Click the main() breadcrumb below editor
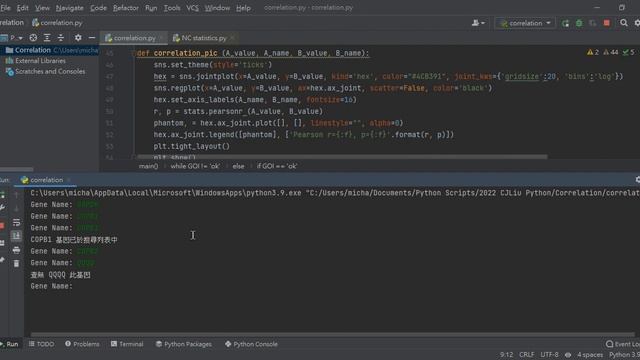This screenshot has width=640, height=360. [148, 166]
